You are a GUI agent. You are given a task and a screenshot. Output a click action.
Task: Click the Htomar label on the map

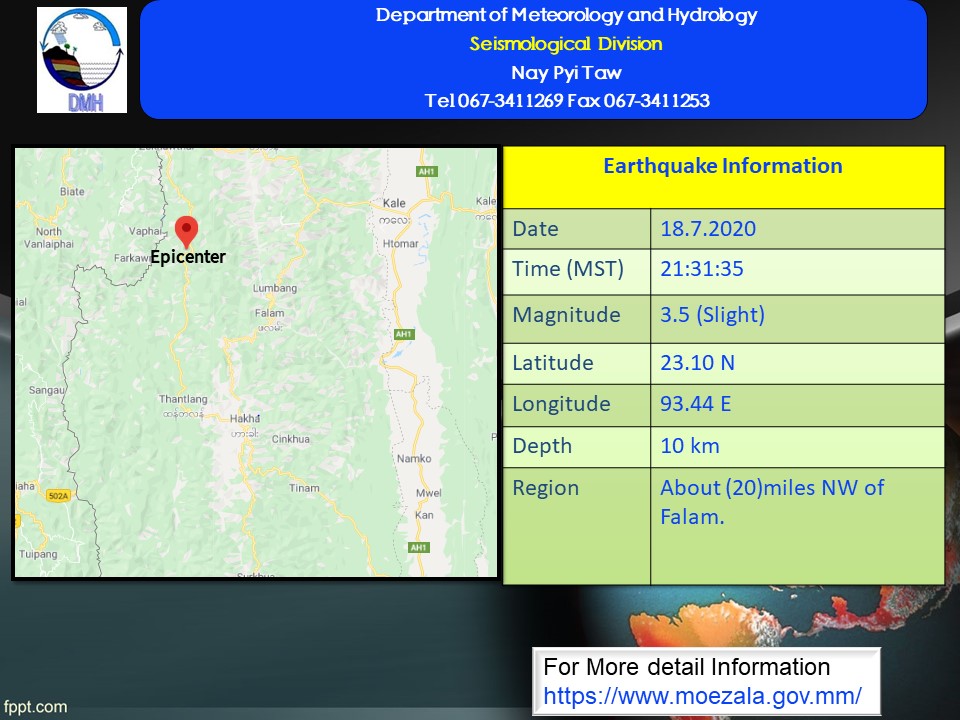coord(400,244)
